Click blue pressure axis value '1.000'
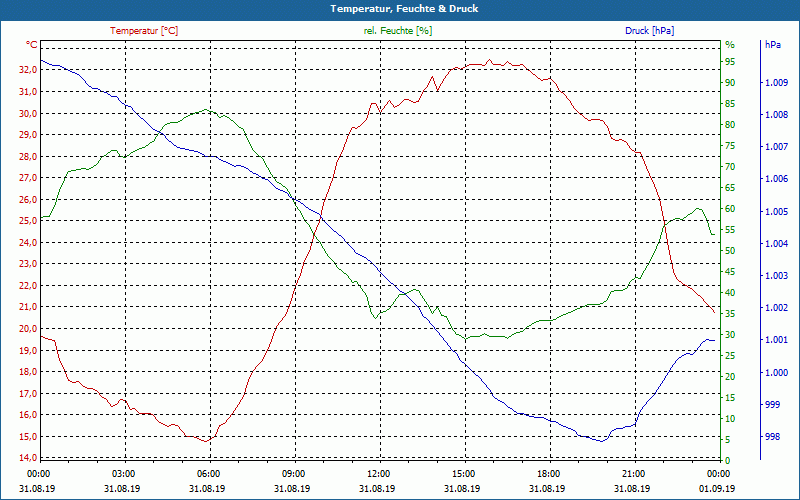Screen dimensions: 800x500 [x=777, y=372]
